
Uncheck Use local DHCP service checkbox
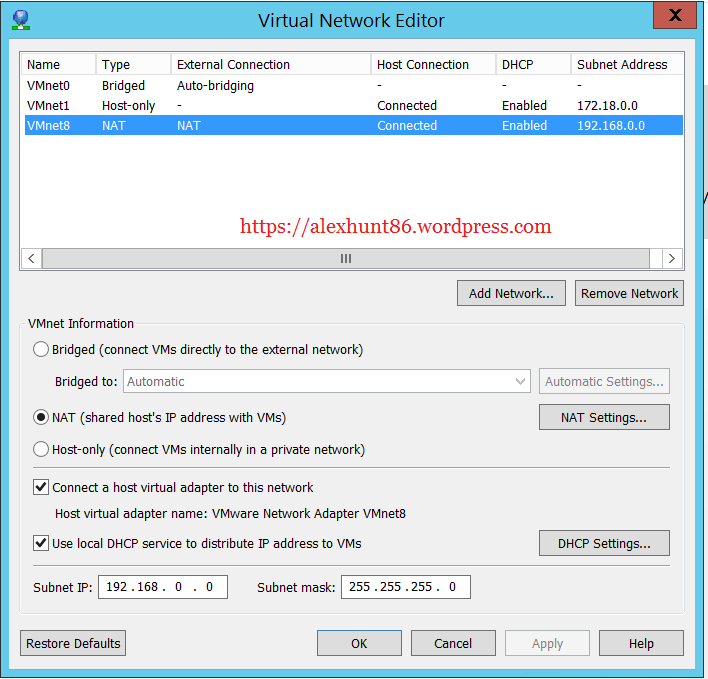(x=41, y=543)
